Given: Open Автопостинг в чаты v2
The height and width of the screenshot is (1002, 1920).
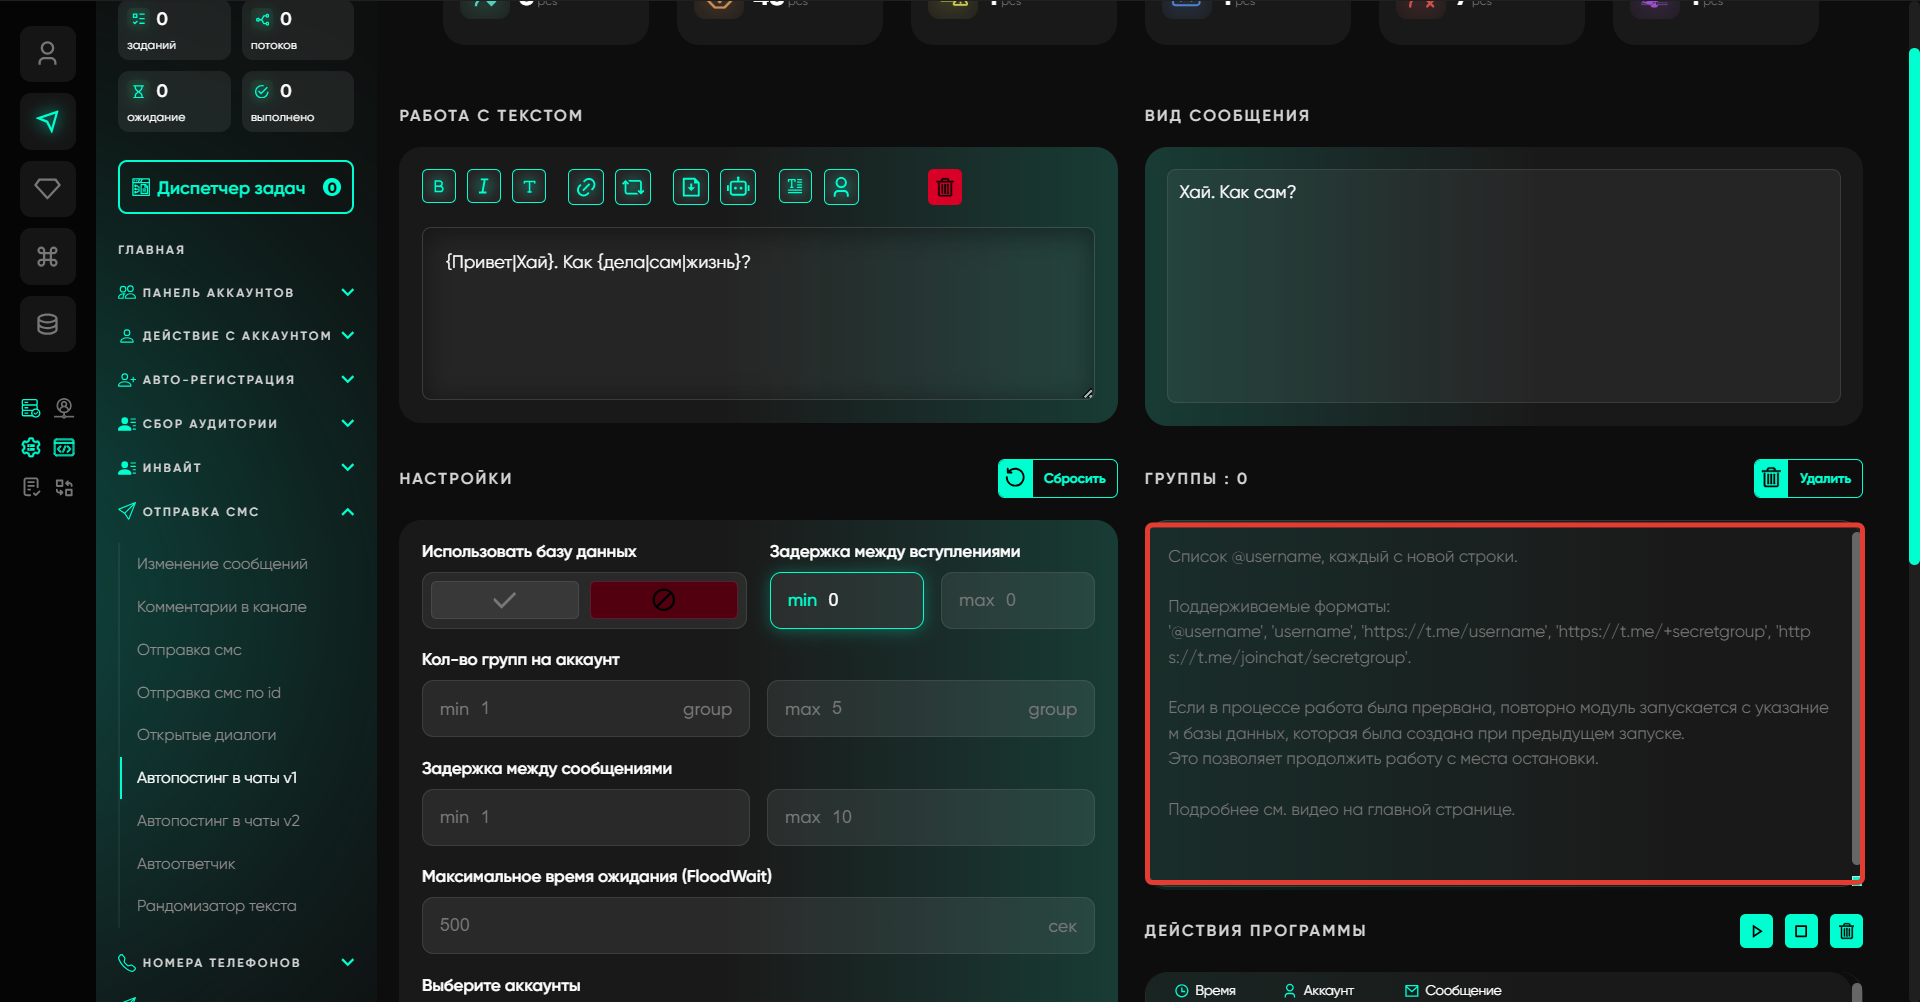Looking at the screenshot, I should (x=218, y=821).
